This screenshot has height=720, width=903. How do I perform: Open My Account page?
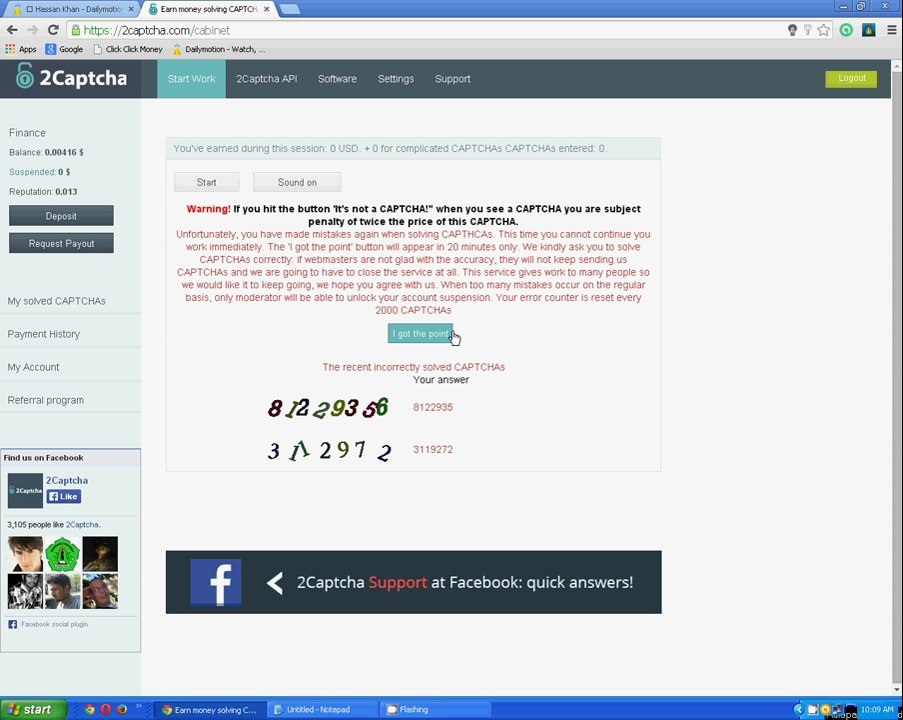[33, 367]
